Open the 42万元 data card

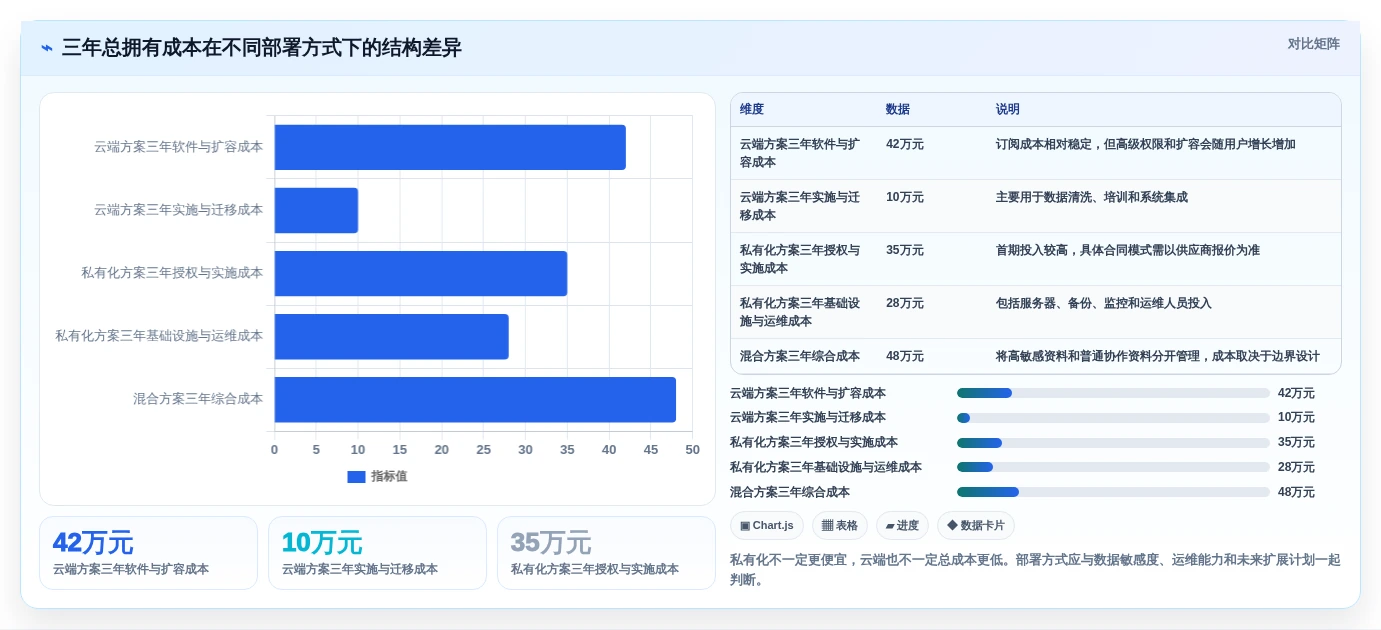point(148,553)
